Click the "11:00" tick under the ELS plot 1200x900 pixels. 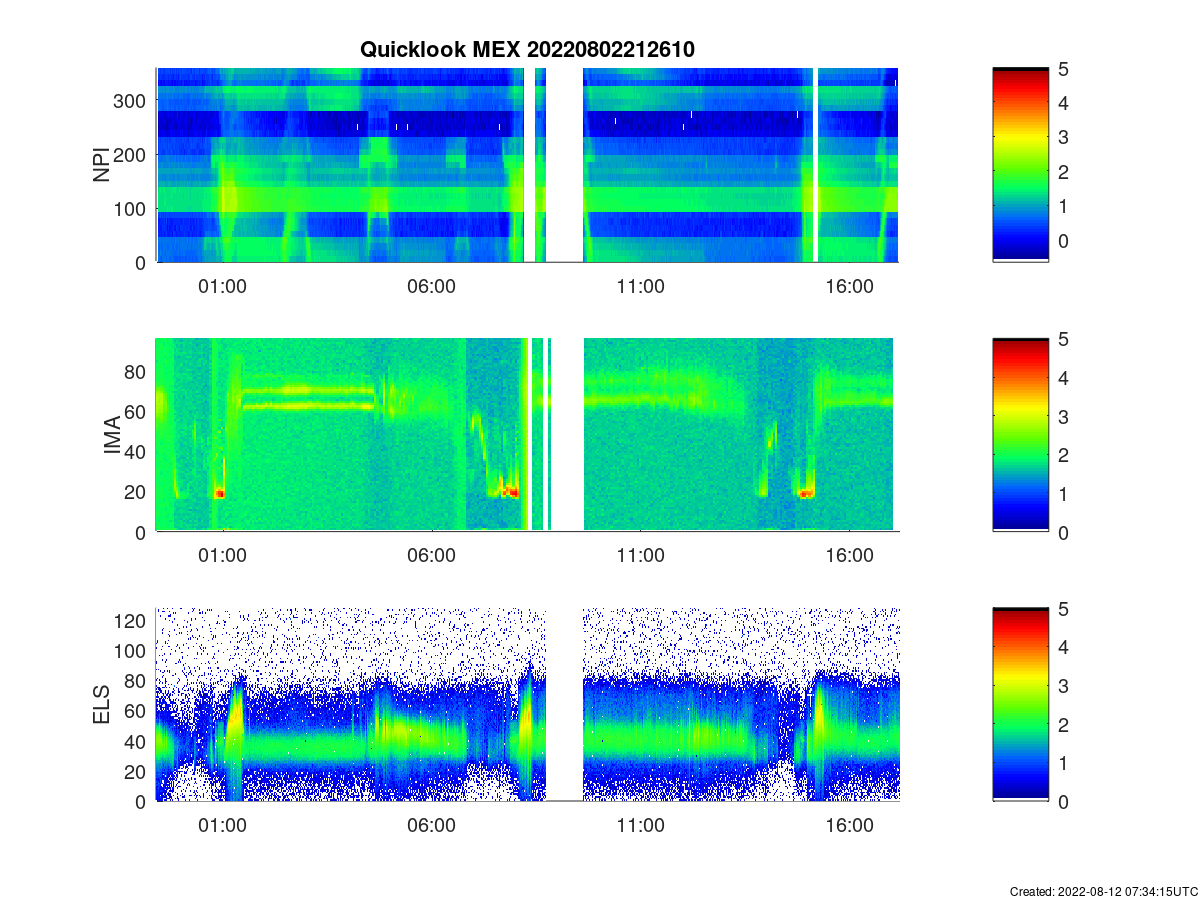[640, 825]
